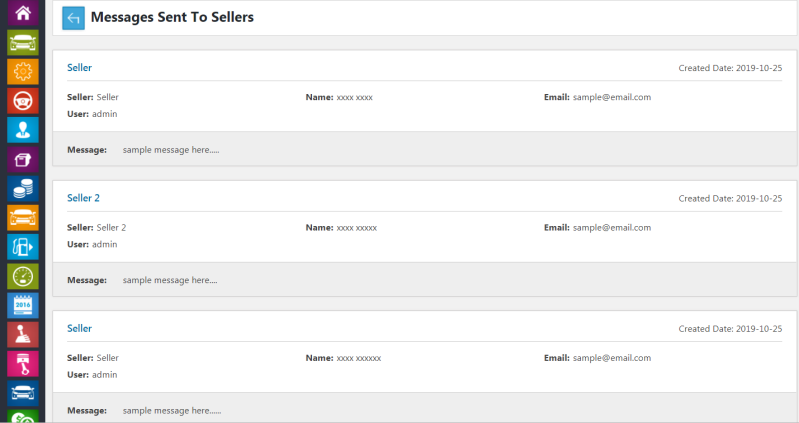Open the first 'Seller' message title link
This screenshot has width=799, height=423.
click(79, 67)
